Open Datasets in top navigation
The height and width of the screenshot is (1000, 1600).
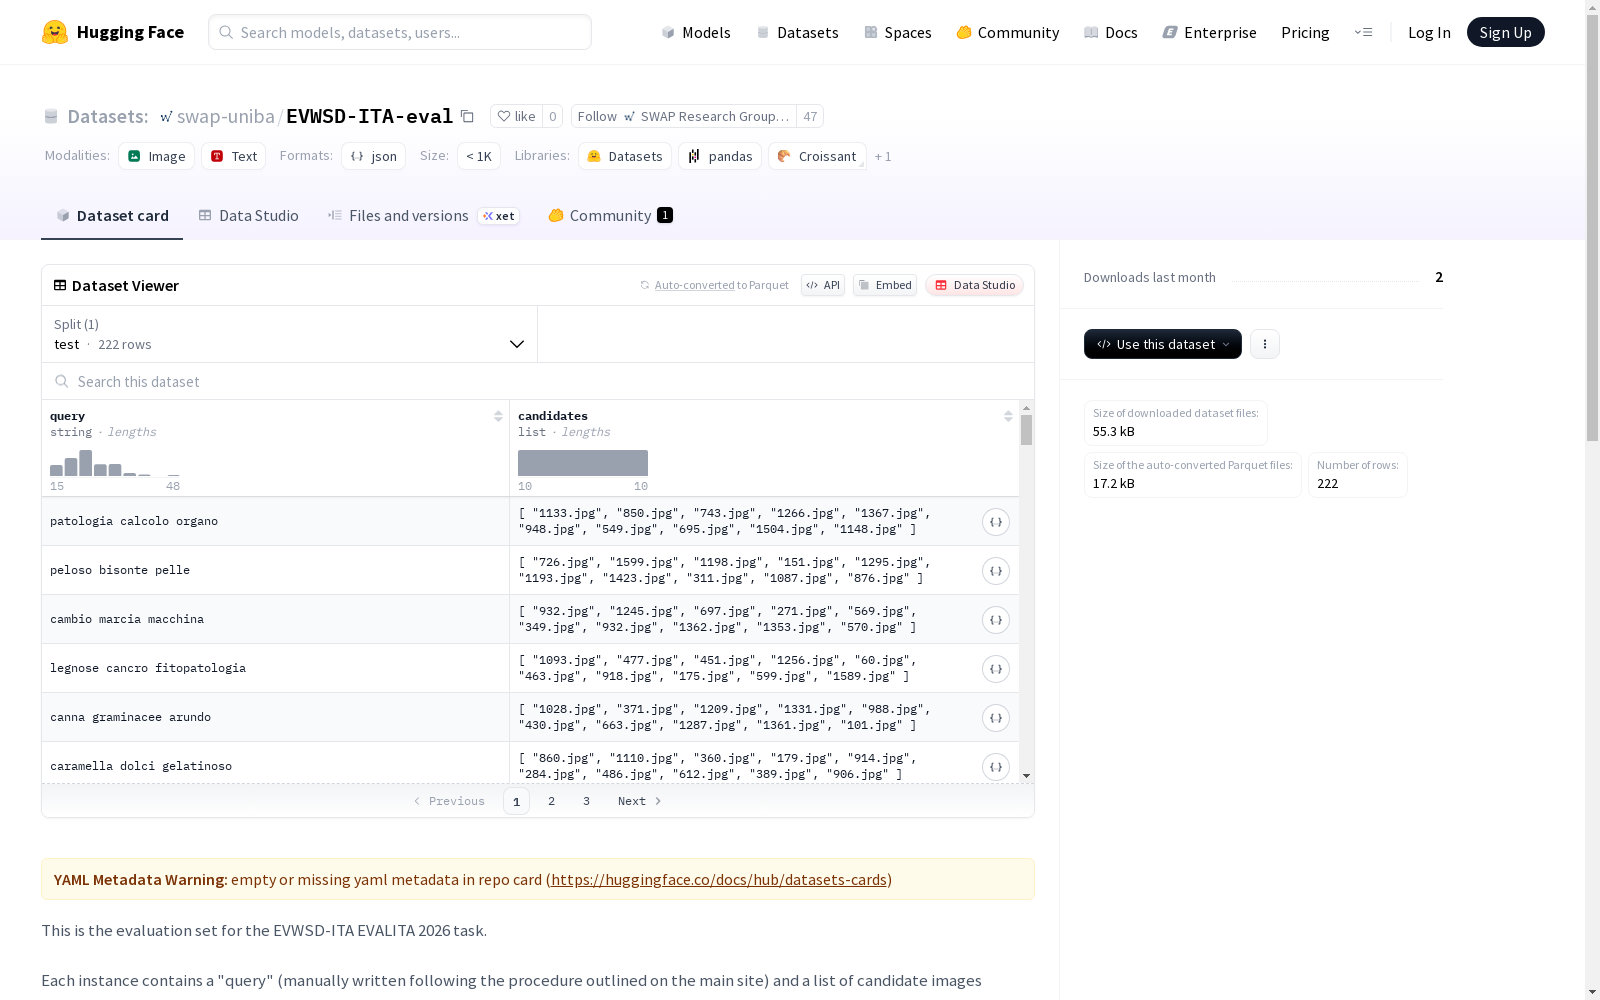(x=797, y=32)
